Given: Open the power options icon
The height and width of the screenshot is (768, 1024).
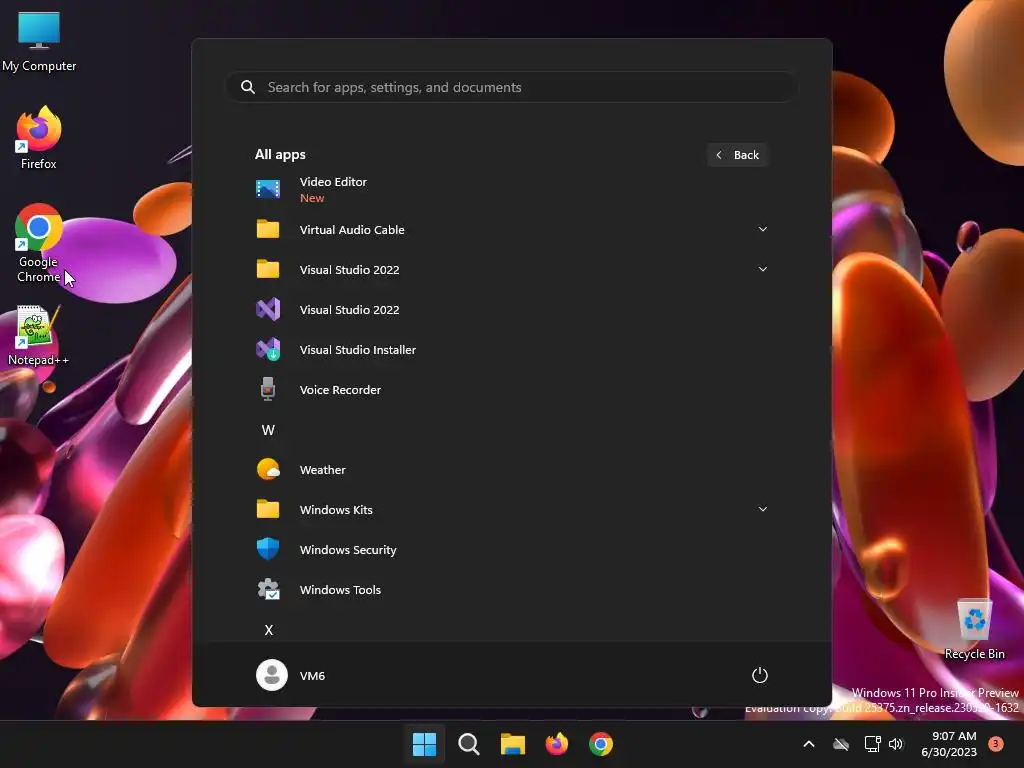Looking at the screenshot, I should pyautogui.click(x=760, y=675).
